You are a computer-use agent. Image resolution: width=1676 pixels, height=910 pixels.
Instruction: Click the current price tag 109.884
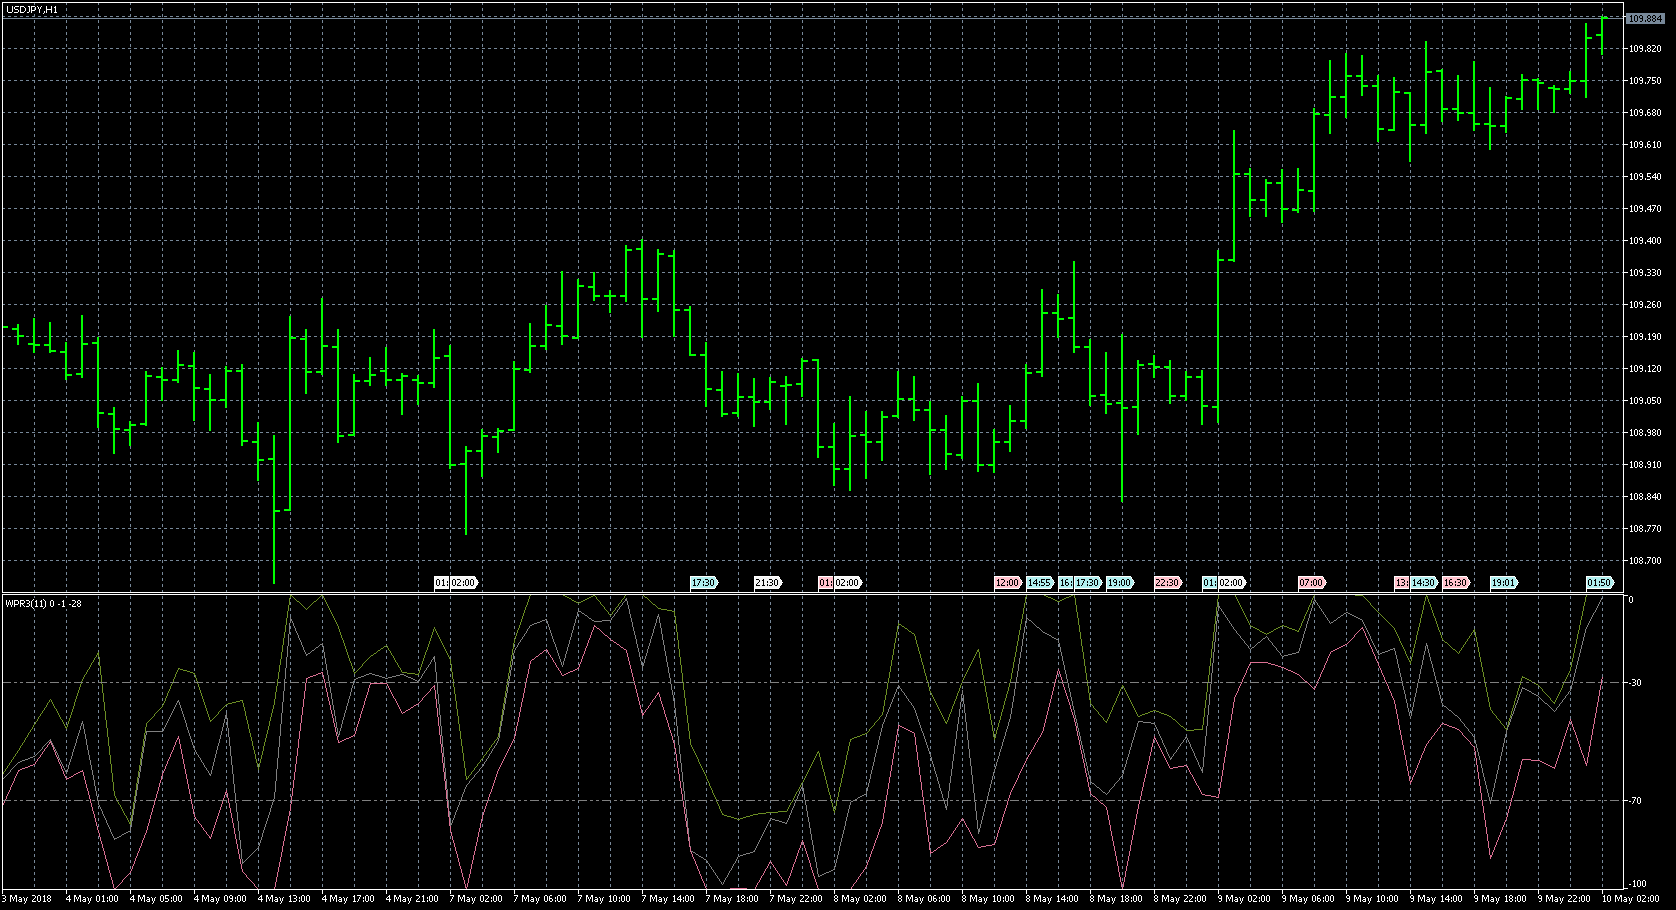pyautogui.click(x=1645, y=19)
